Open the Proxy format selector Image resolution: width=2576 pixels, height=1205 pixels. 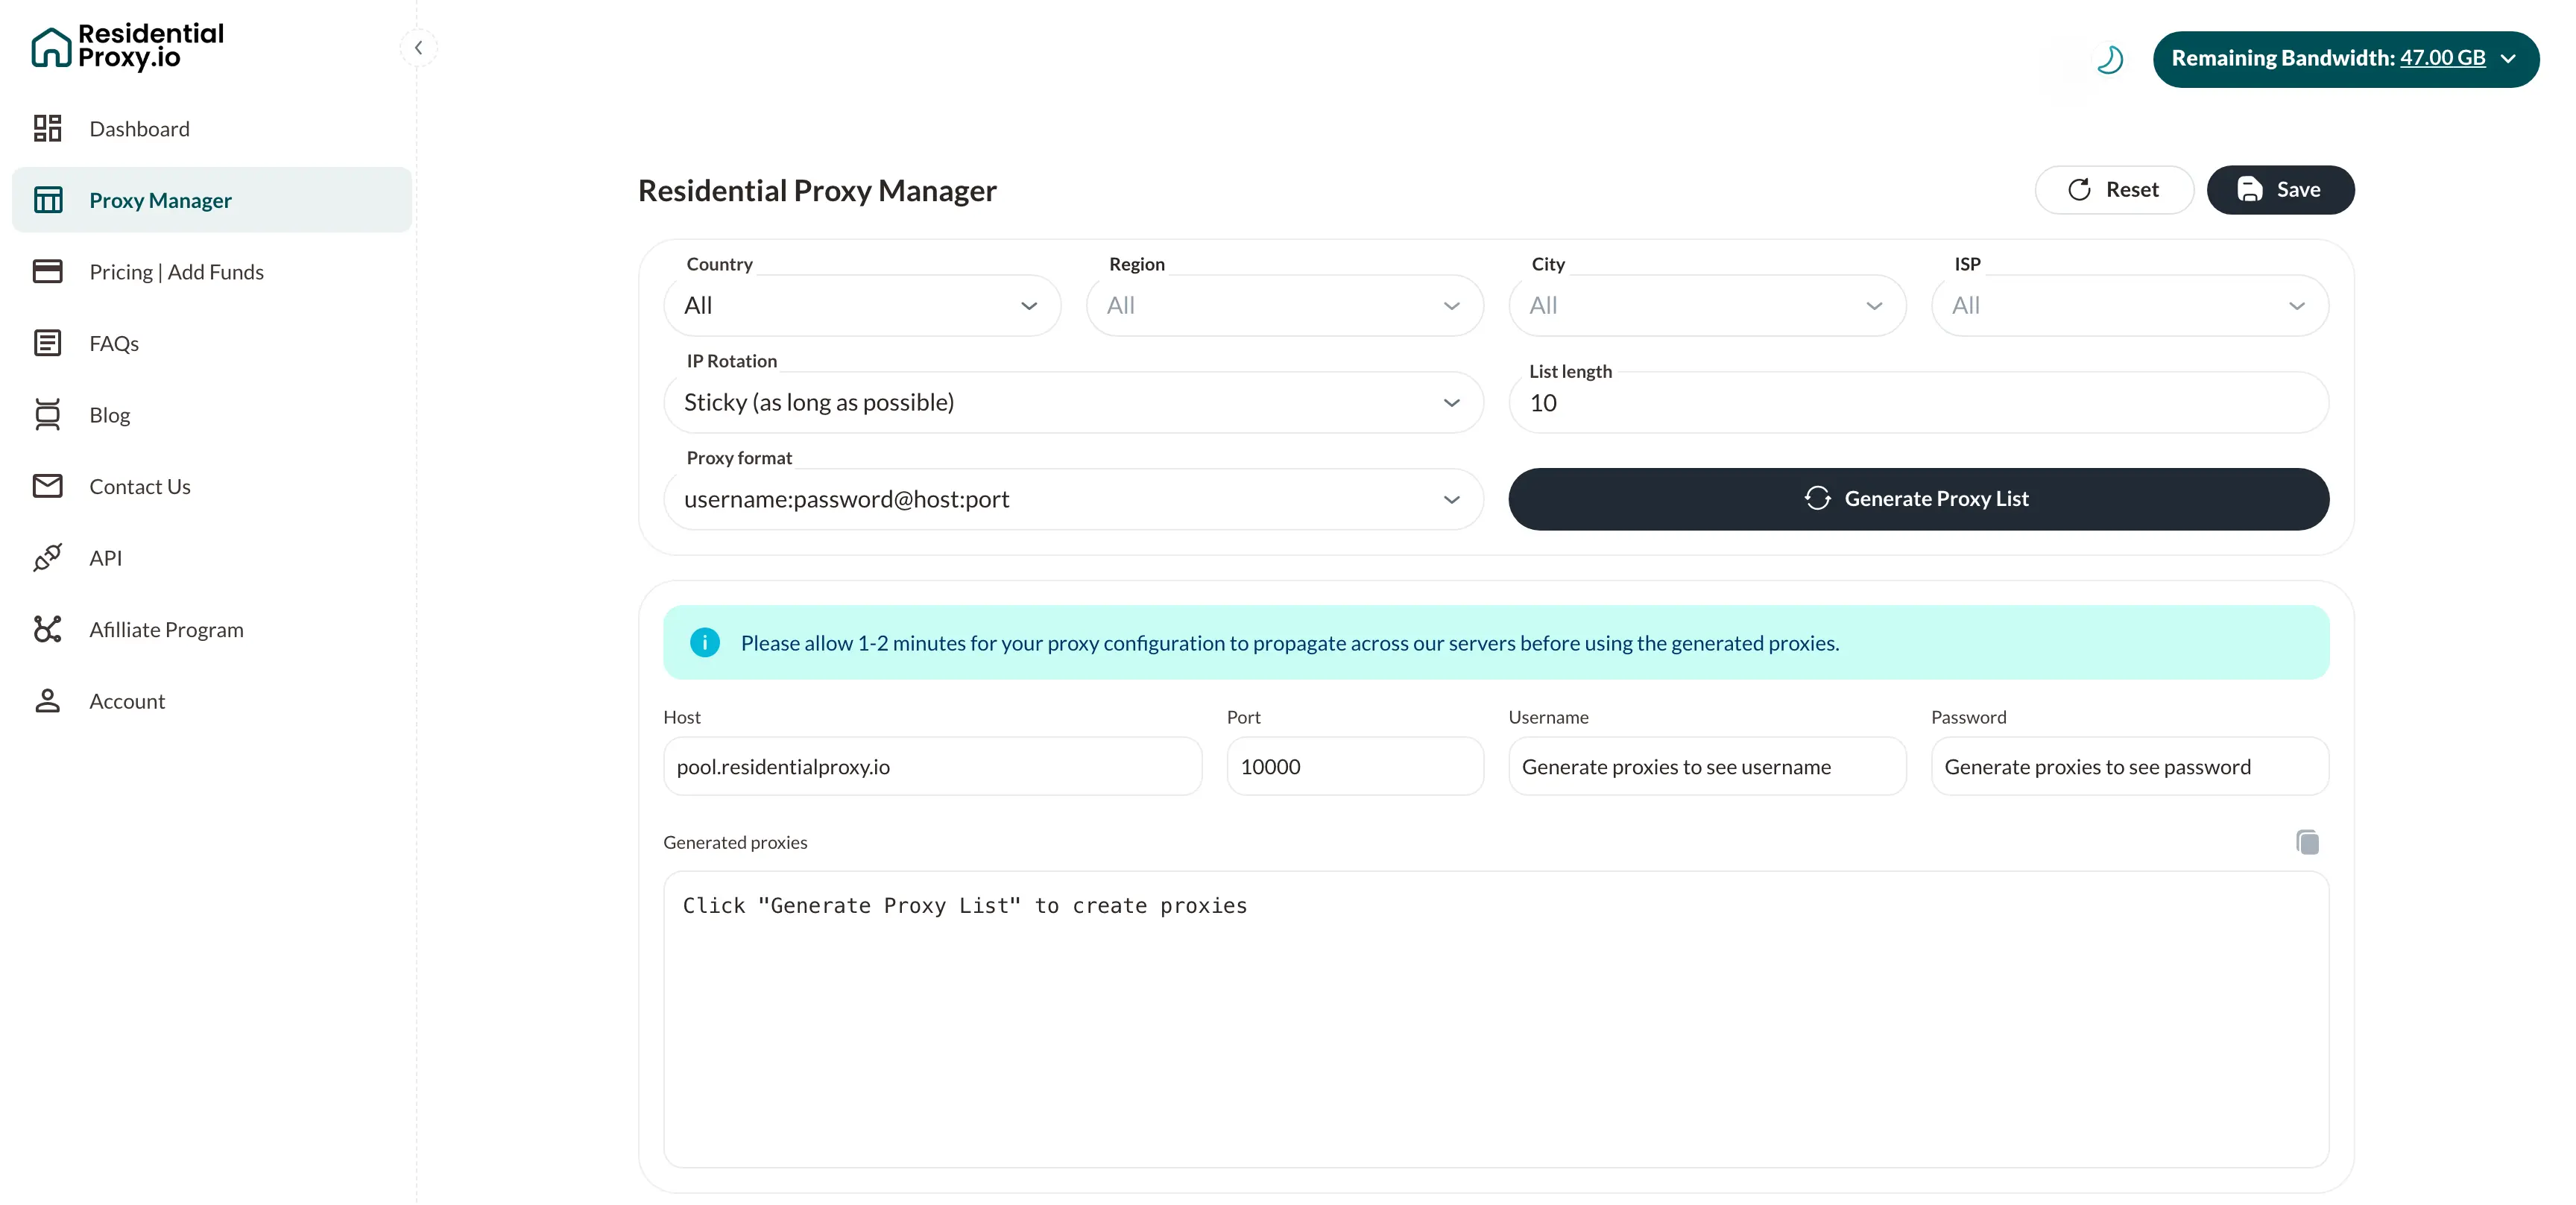click(1072, 499)
